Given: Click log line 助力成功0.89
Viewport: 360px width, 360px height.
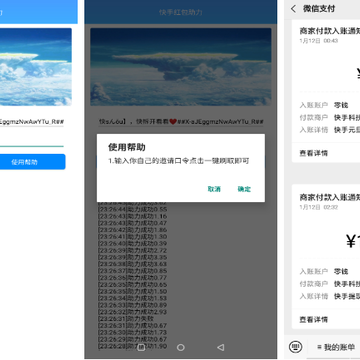Looking at the screenshot, I should click(132, 305).
